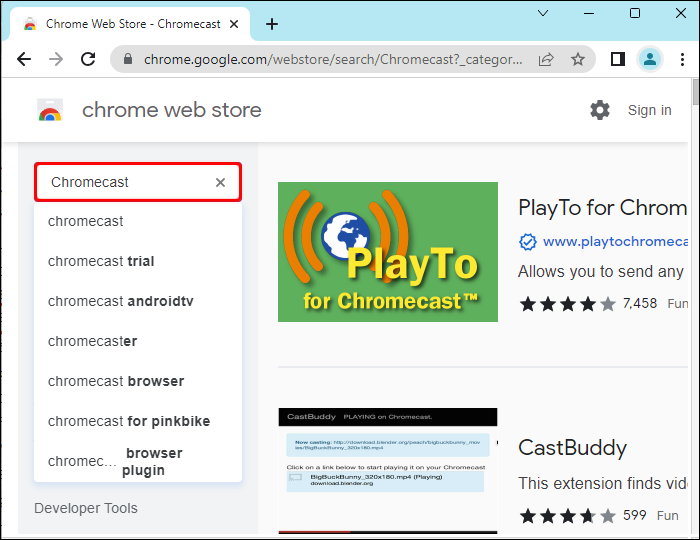Image resolution: width=700 pixels, height=540 pixels.
Task: Pick the 'chromecast browser' suggestion
Action: pyautogui.click(x=116, y=381)
